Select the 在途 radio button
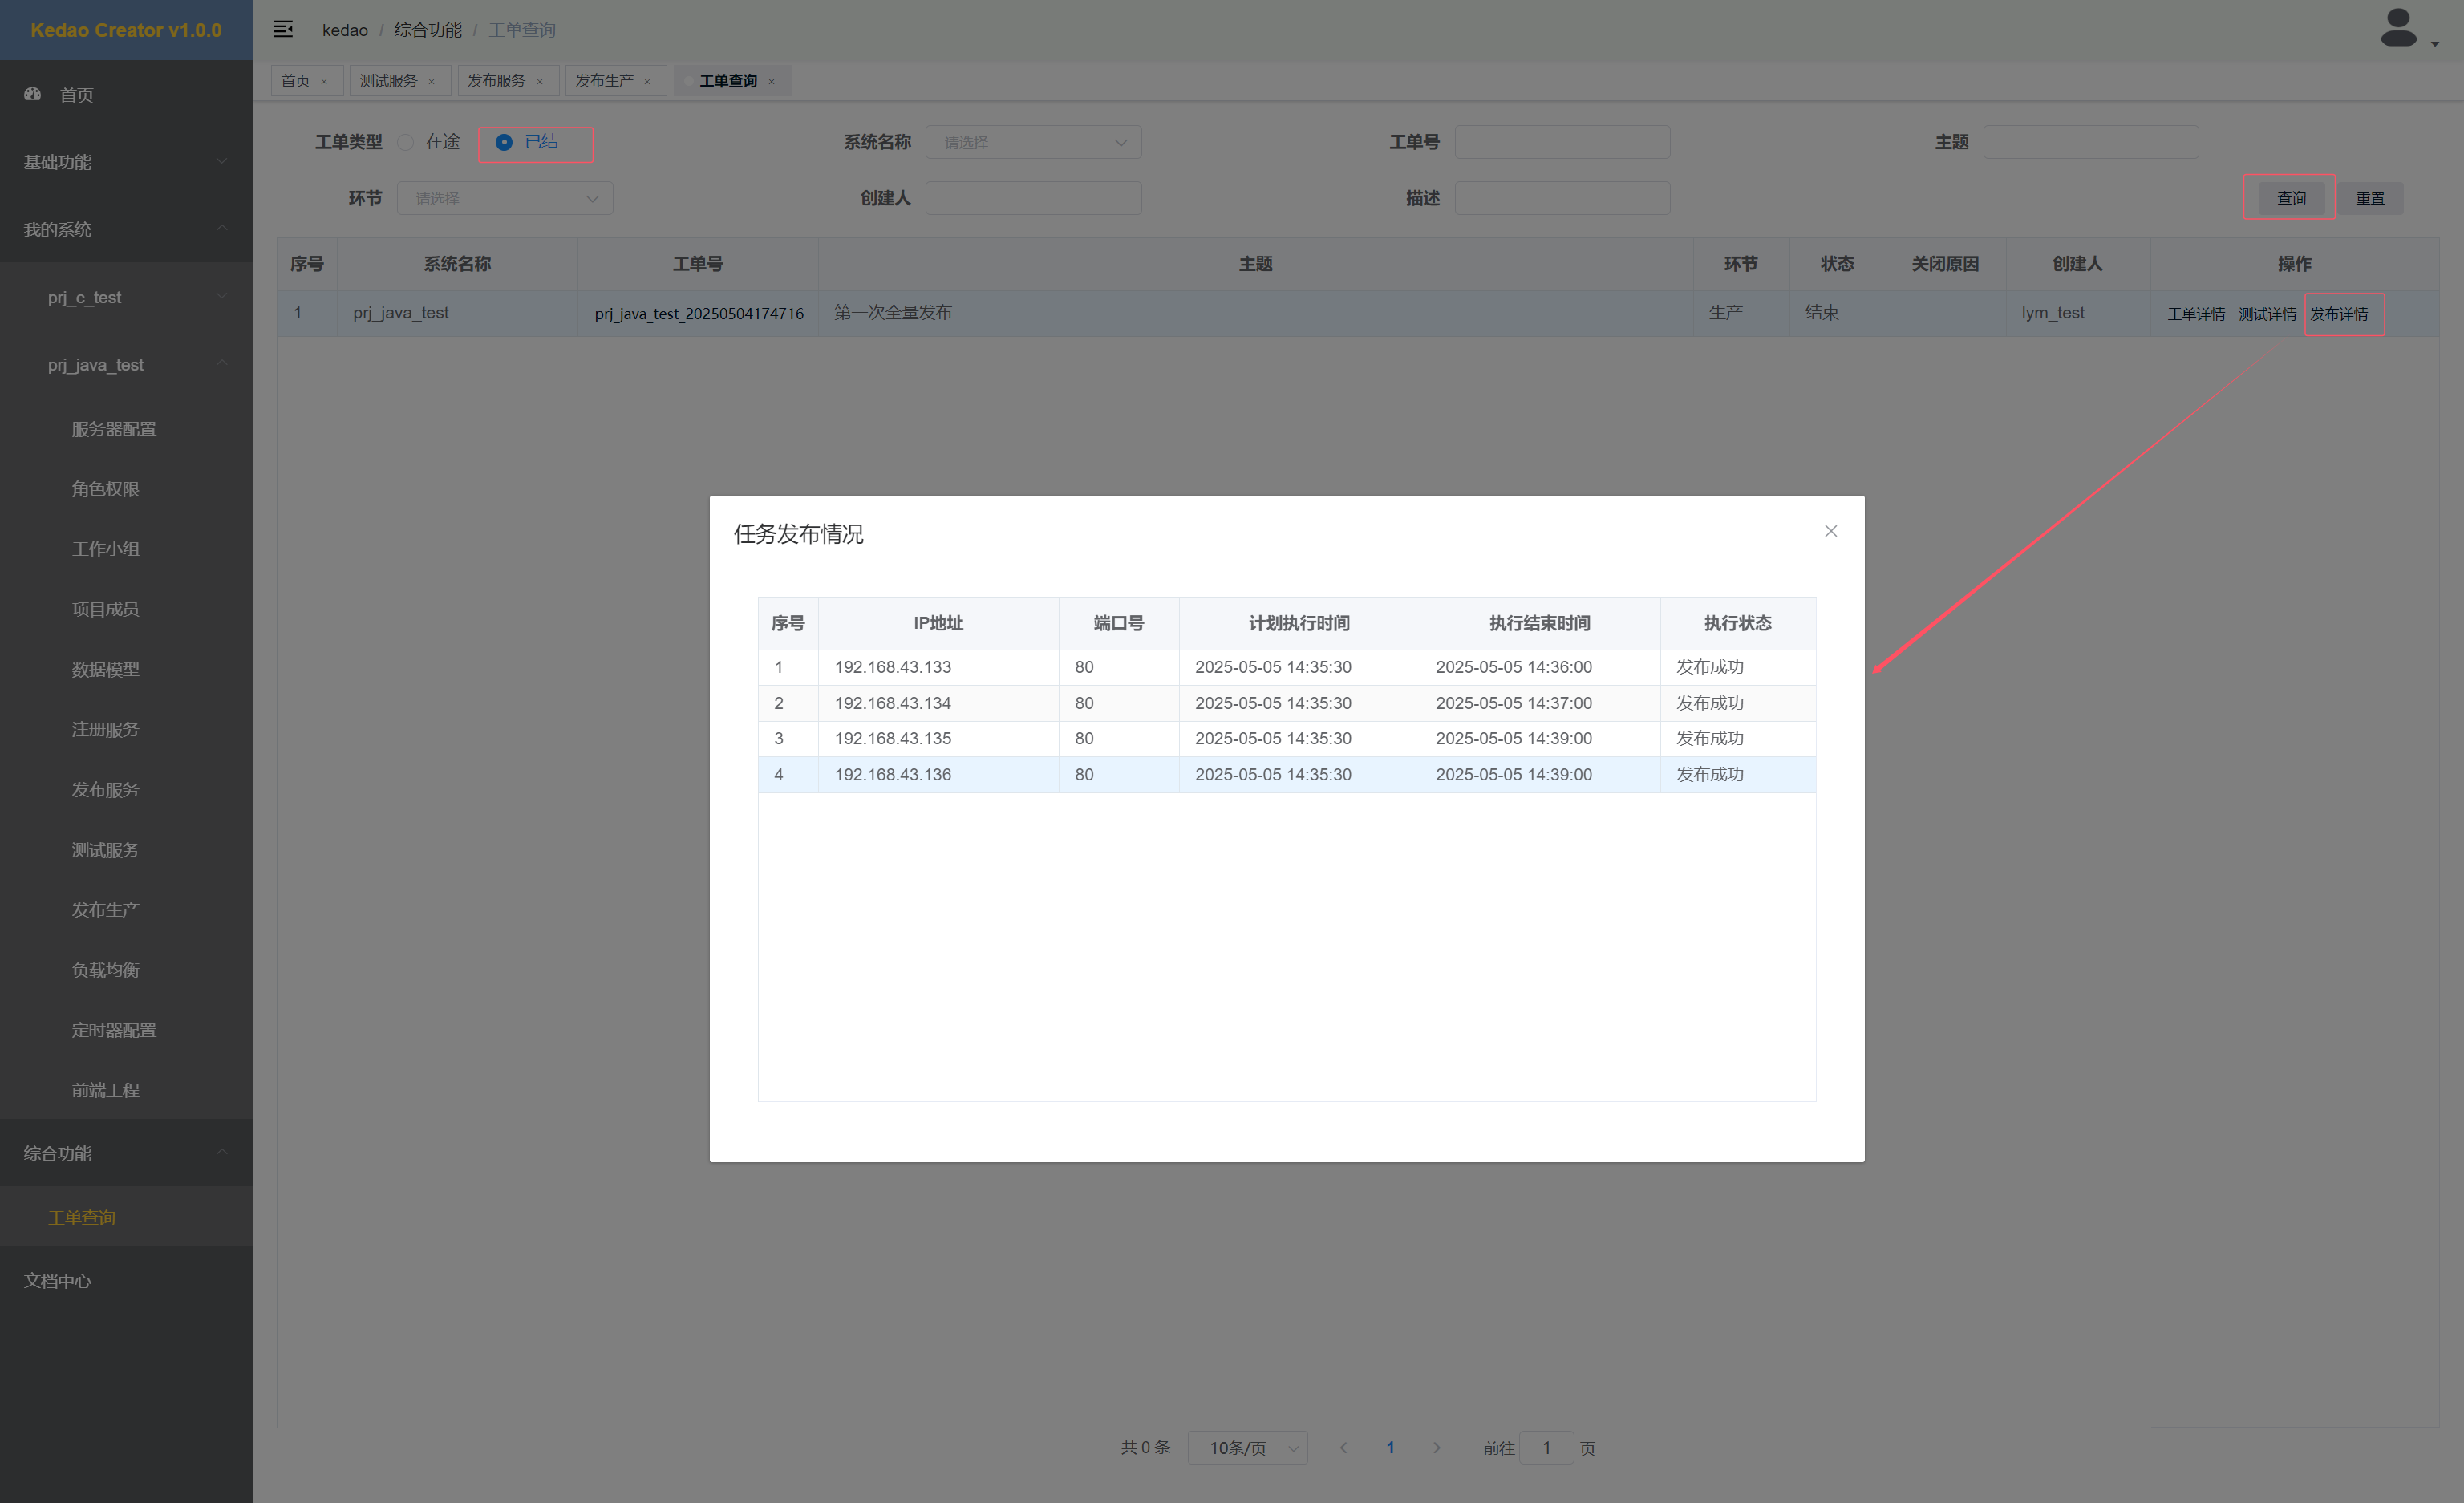2464x1503 pixels. pyautogui.click(x=406, y=142)
